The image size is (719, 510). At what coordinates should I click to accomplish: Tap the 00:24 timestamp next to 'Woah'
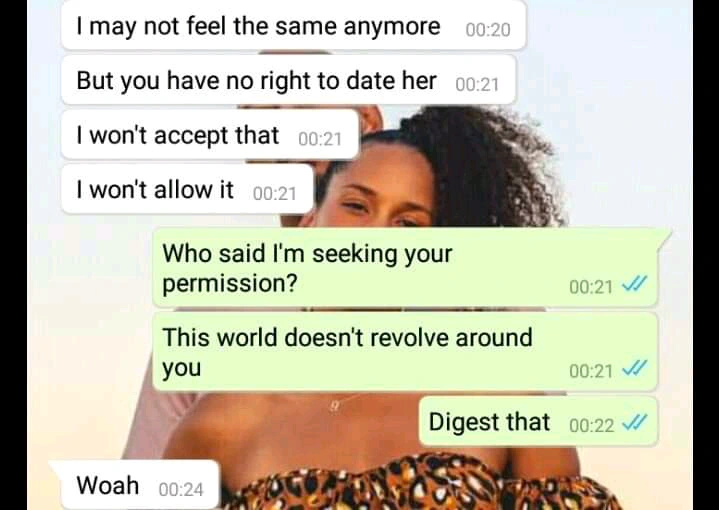181,489
